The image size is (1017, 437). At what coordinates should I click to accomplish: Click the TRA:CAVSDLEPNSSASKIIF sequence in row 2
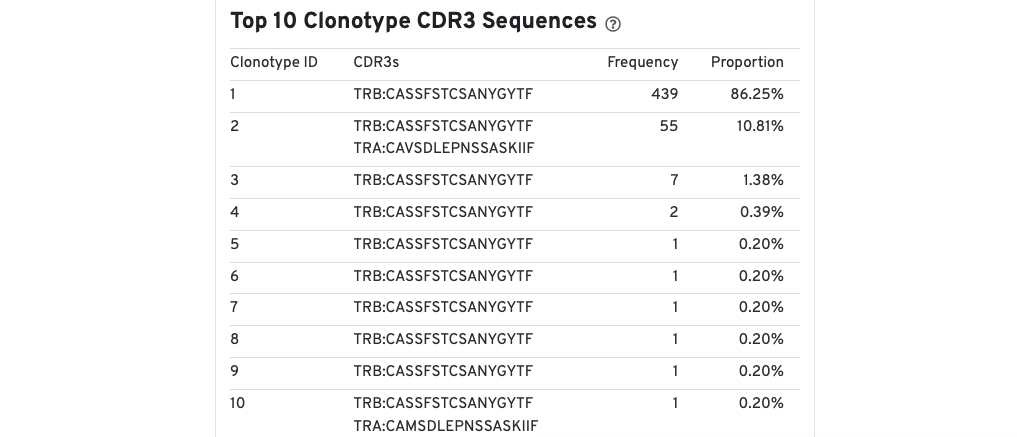[x=444, y=148]
